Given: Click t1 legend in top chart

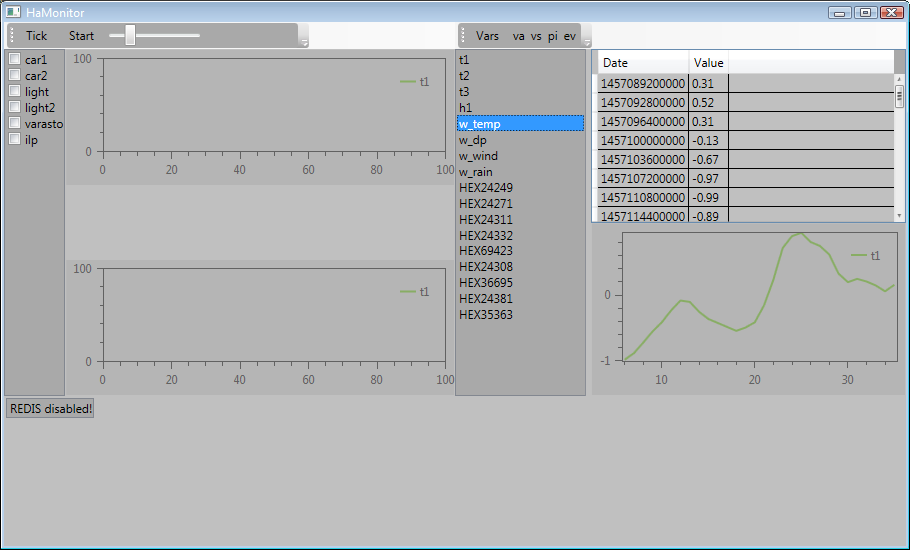Looking at the screenshot, I should point(415,82).
